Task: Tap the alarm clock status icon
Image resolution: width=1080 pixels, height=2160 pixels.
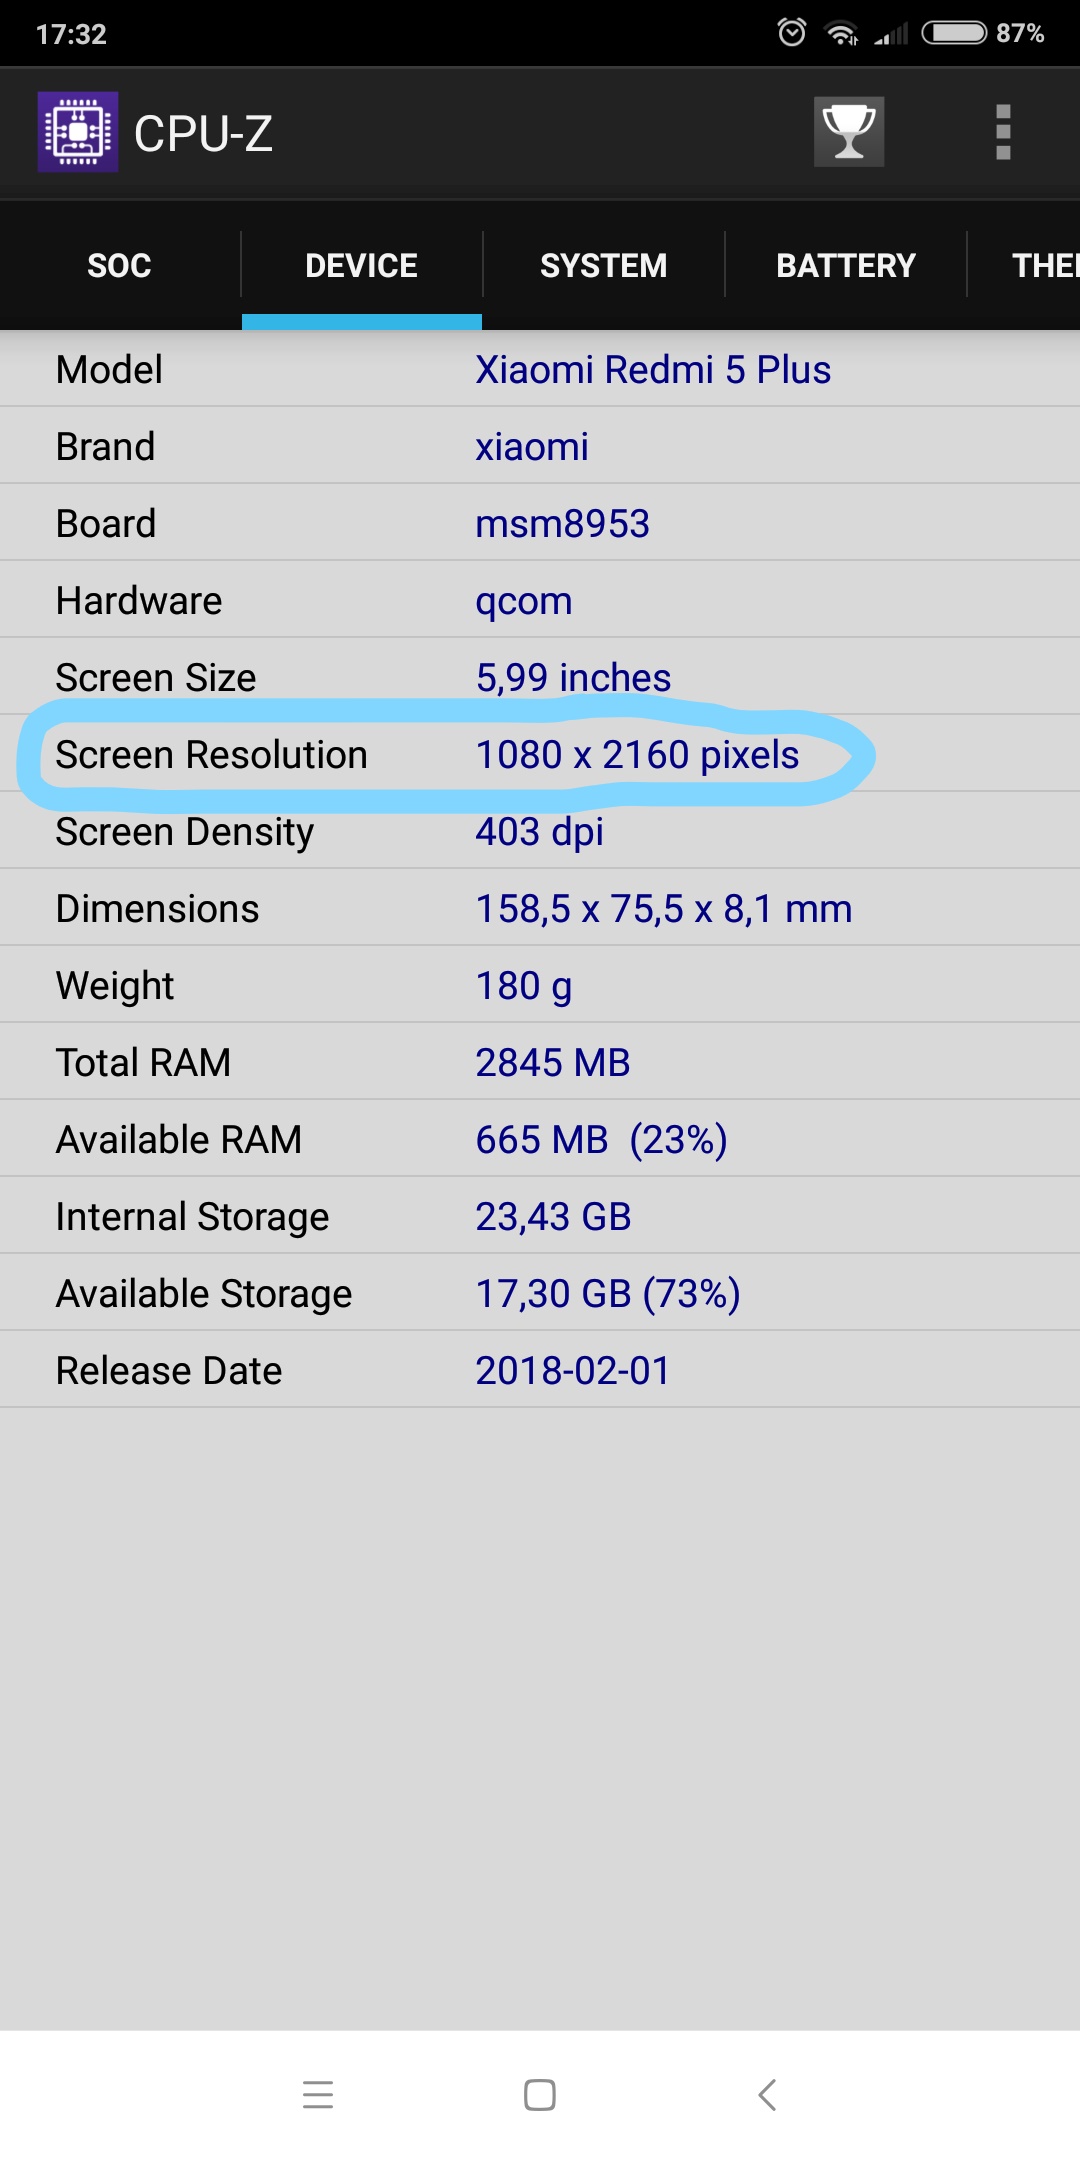Action: 792,33
